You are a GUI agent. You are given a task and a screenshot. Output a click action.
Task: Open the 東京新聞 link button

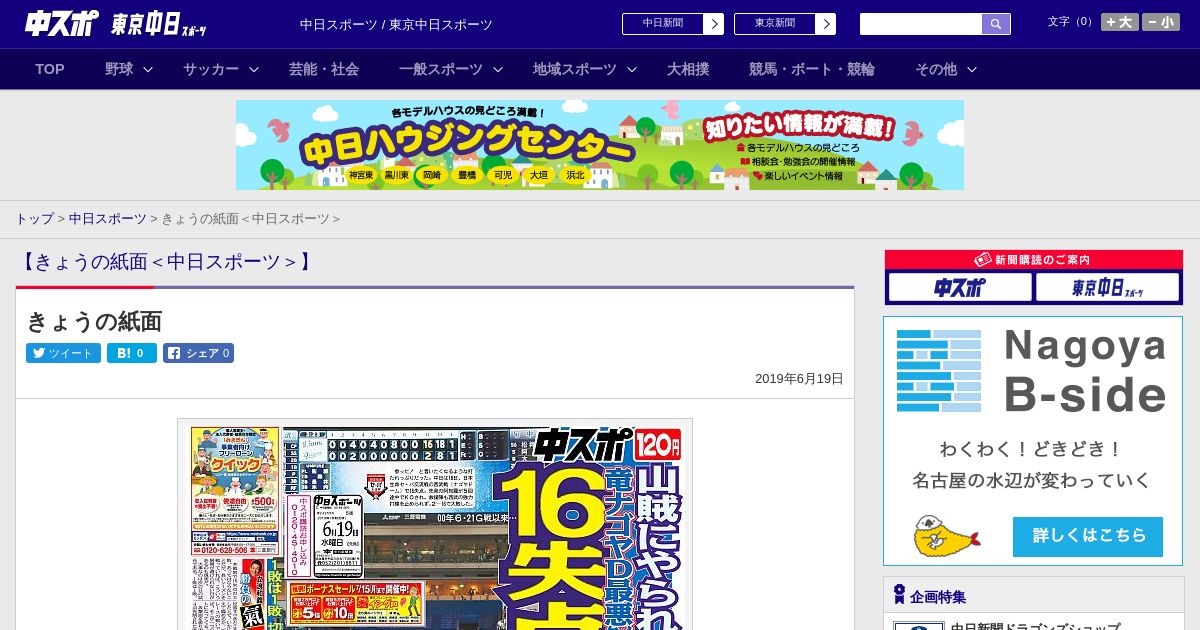(x=775, y=24)
